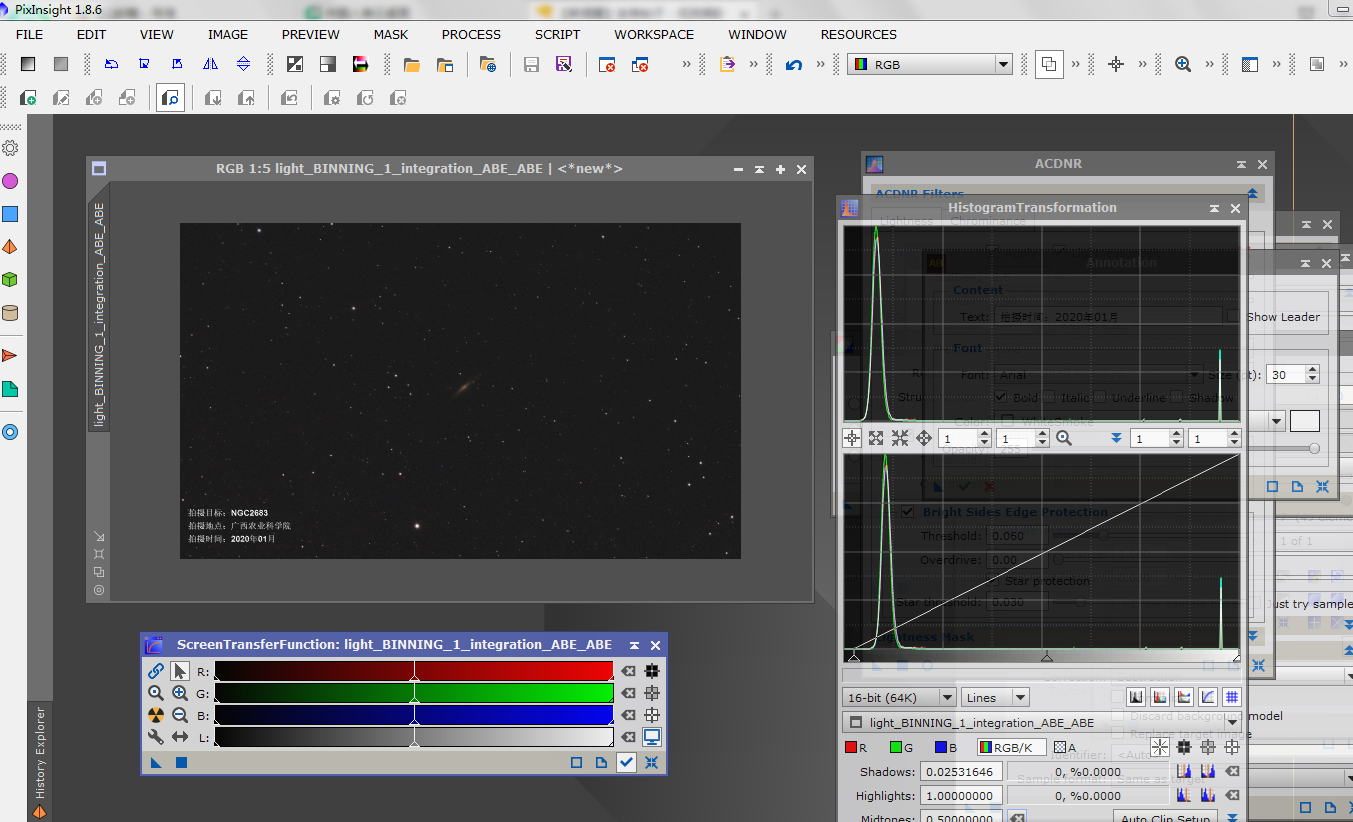Open the RGB channel dropdown in the toolbar
1353x822 pixels.
tap(930, 64)
